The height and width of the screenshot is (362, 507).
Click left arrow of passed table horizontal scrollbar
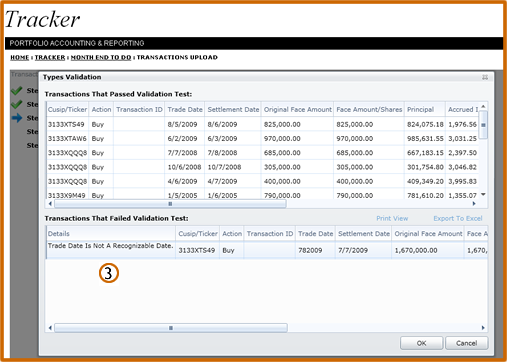tap(50, 203)
